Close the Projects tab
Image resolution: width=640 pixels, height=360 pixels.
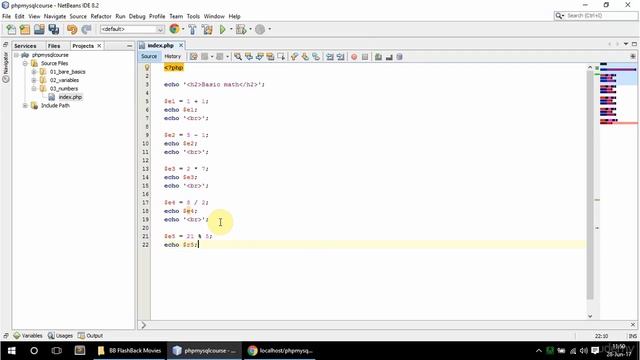pos(99,46)
